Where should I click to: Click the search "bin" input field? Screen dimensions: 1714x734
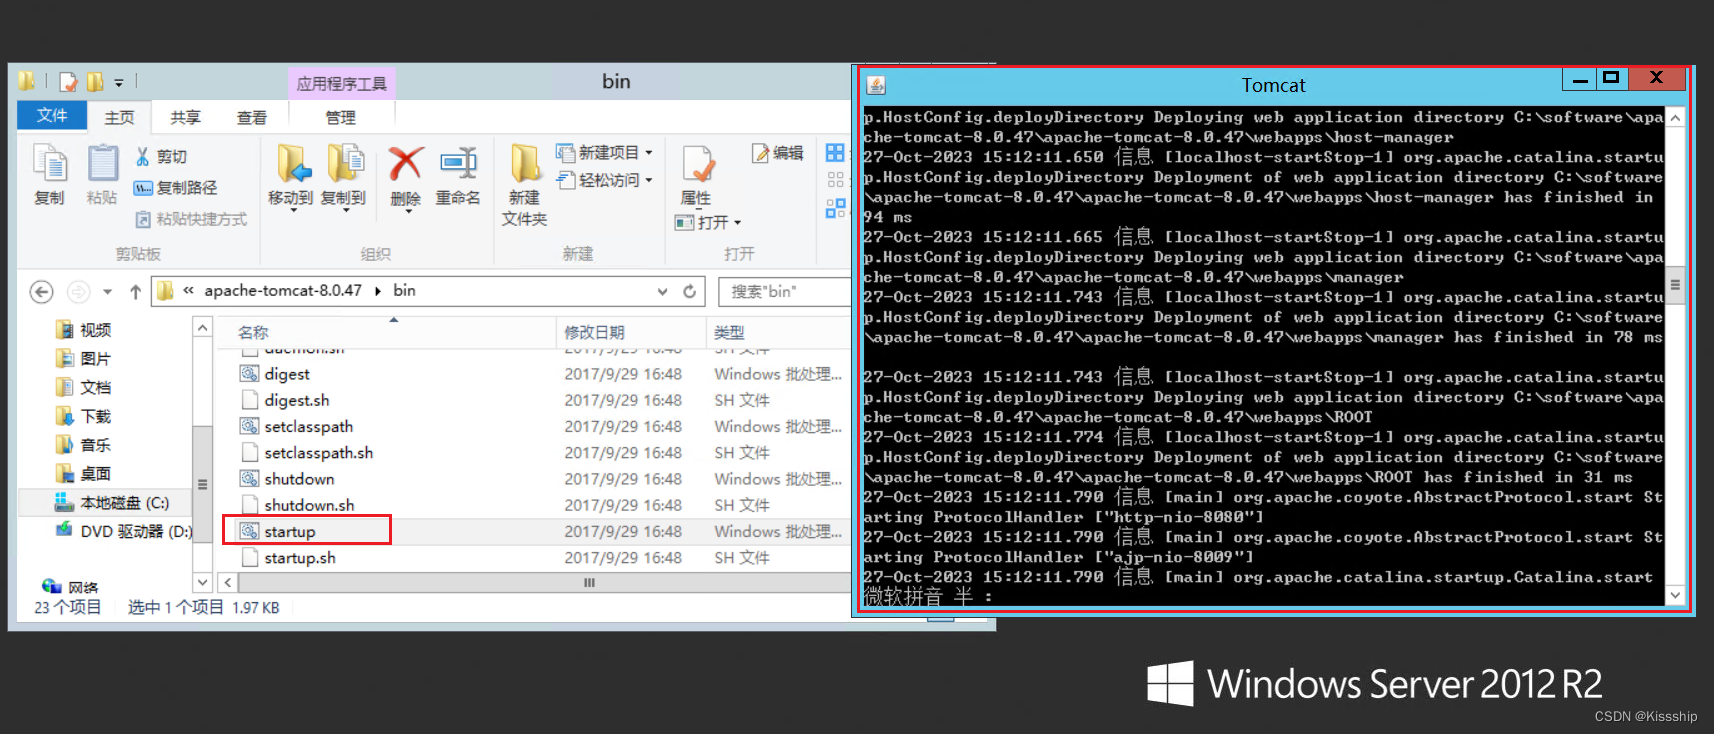point(783,291)
